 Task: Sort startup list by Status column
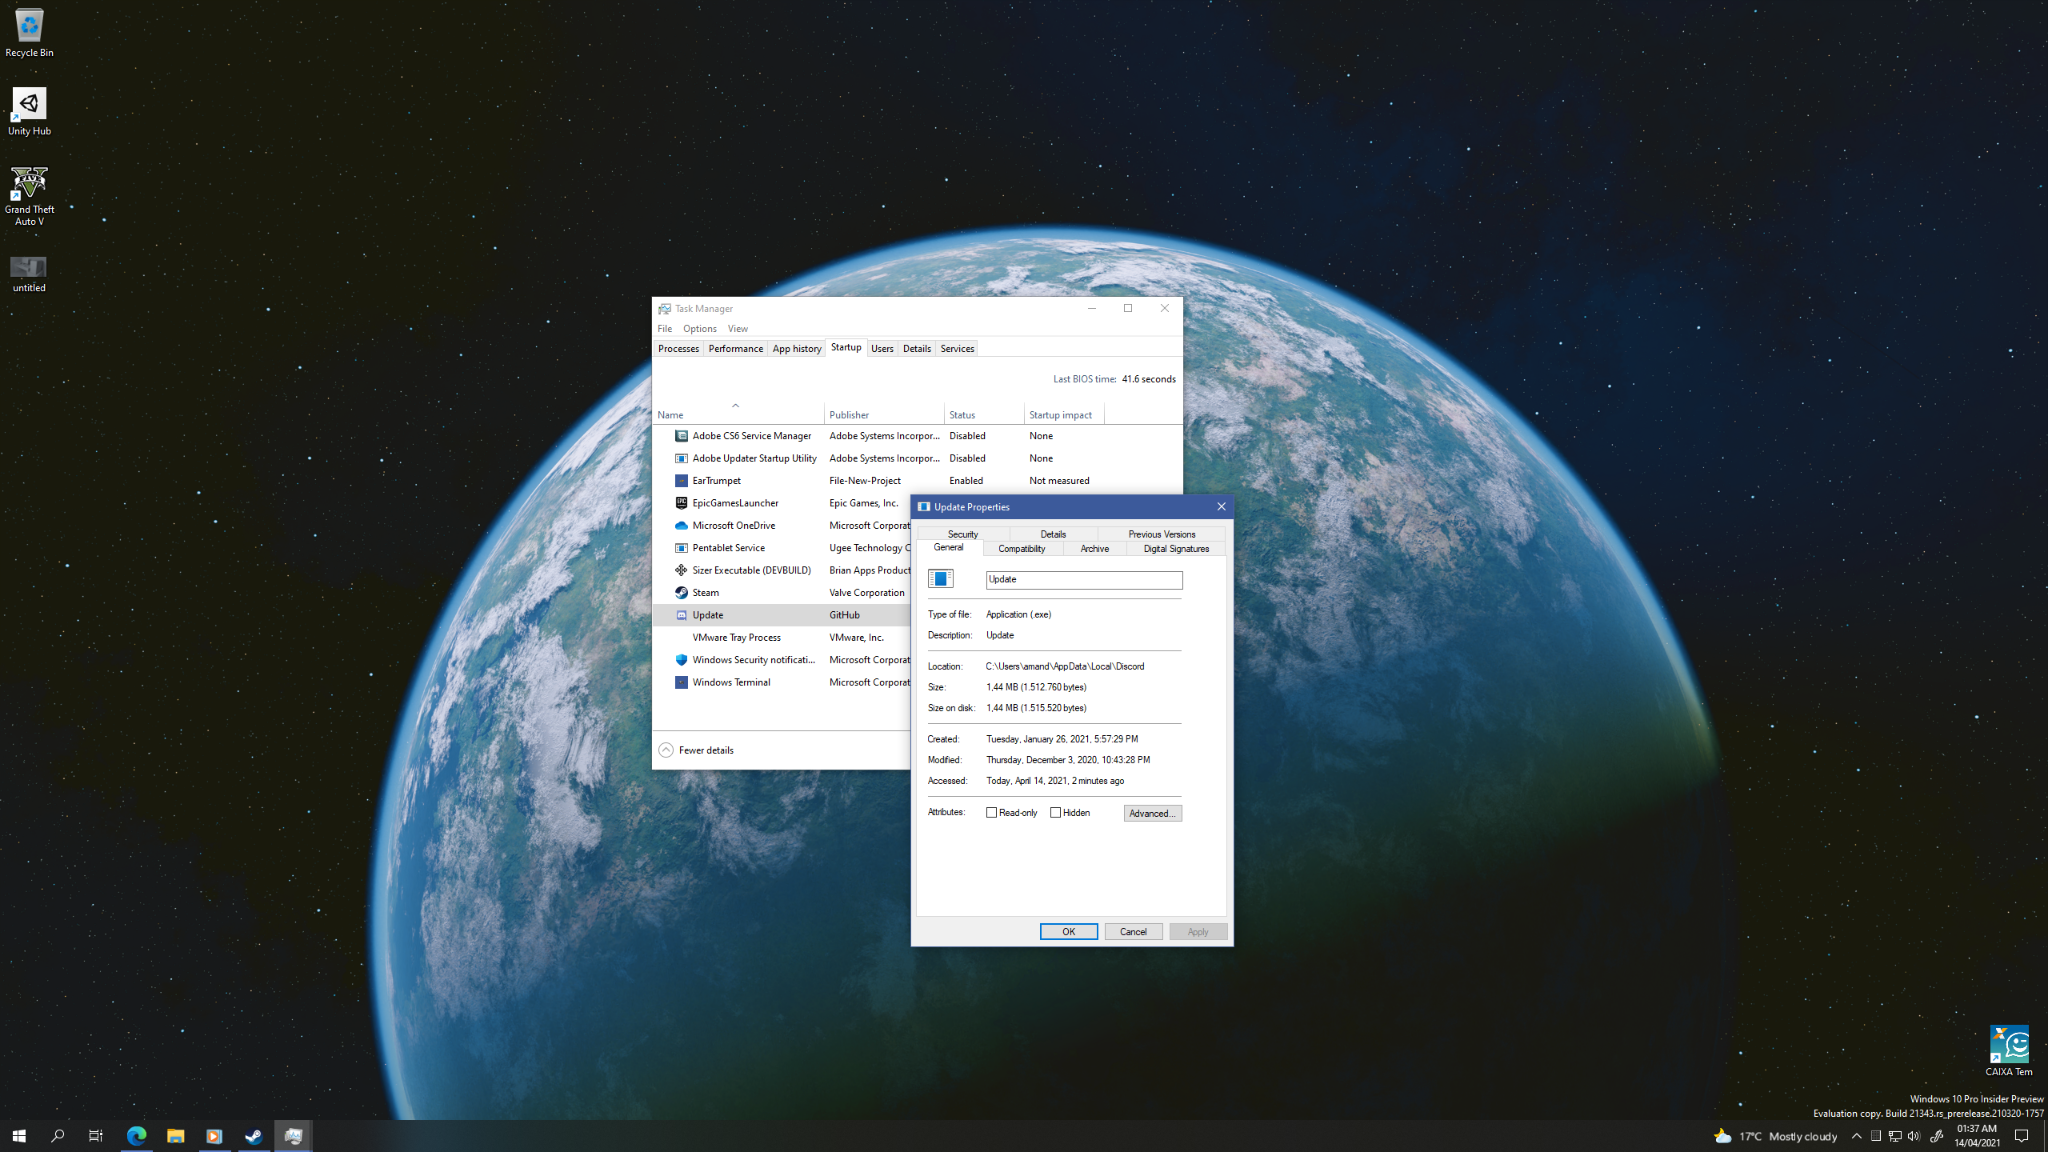pos(984,414)
